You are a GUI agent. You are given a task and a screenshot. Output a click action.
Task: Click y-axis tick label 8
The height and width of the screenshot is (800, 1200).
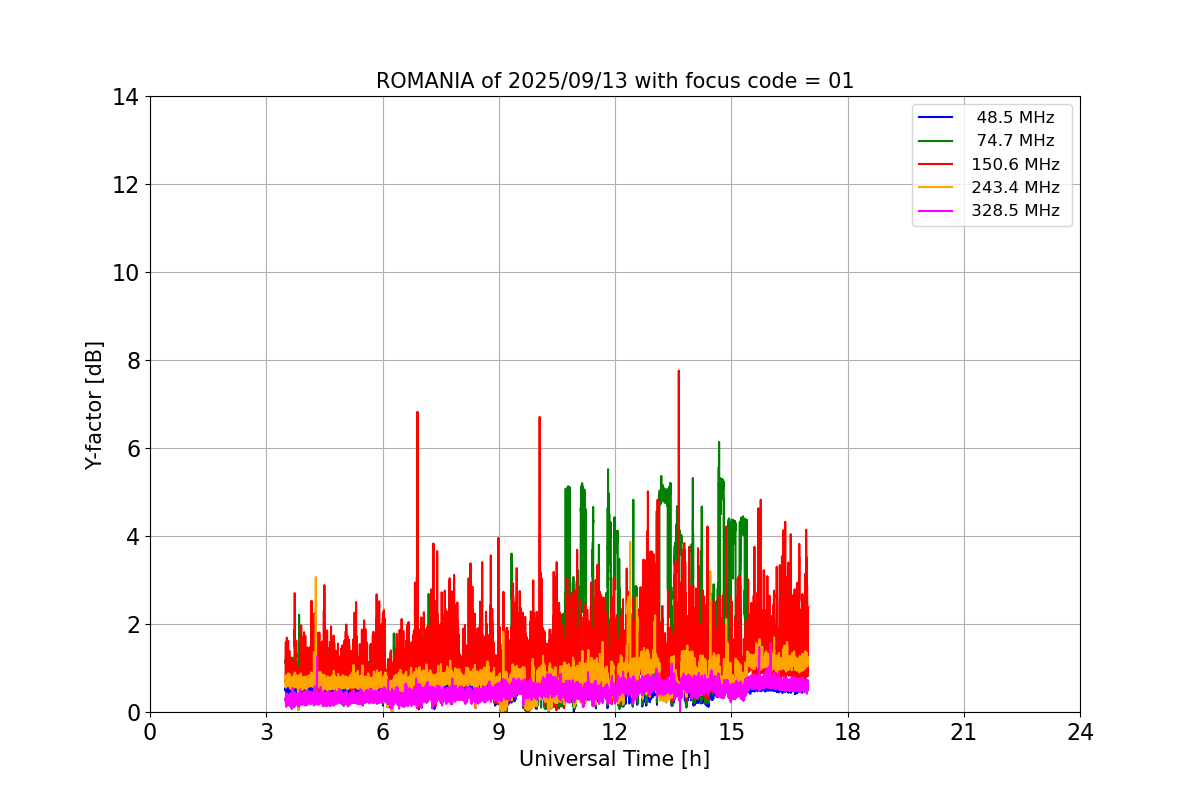132,361
